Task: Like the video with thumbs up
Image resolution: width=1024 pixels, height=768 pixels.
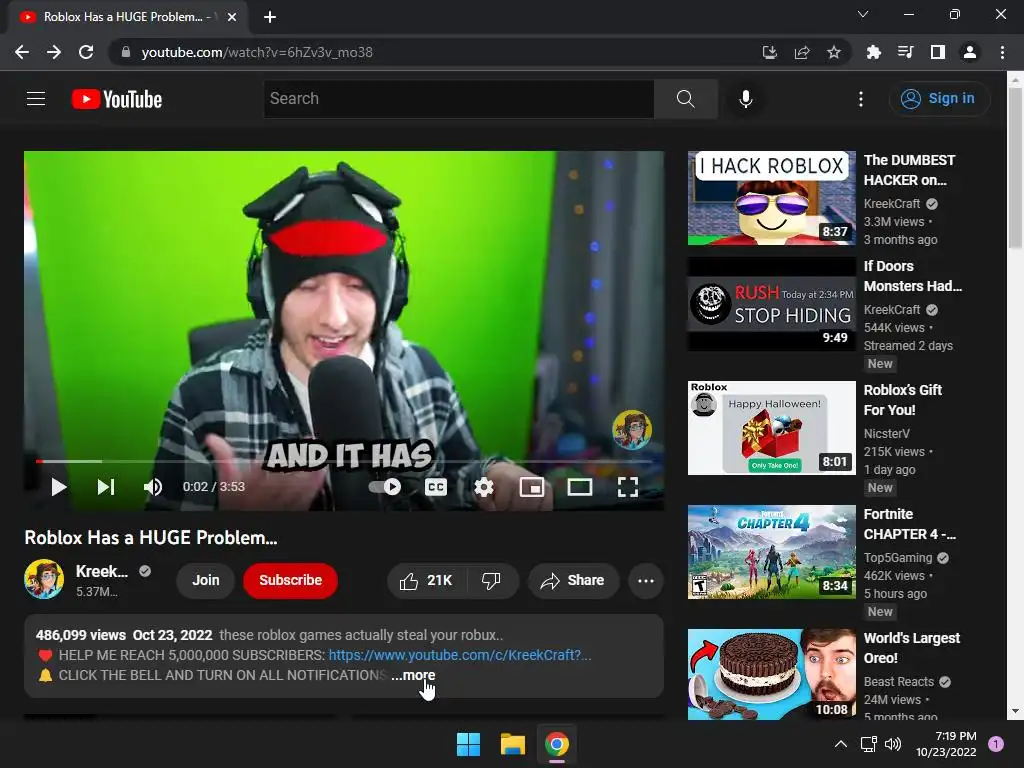Action: (426, 581)
